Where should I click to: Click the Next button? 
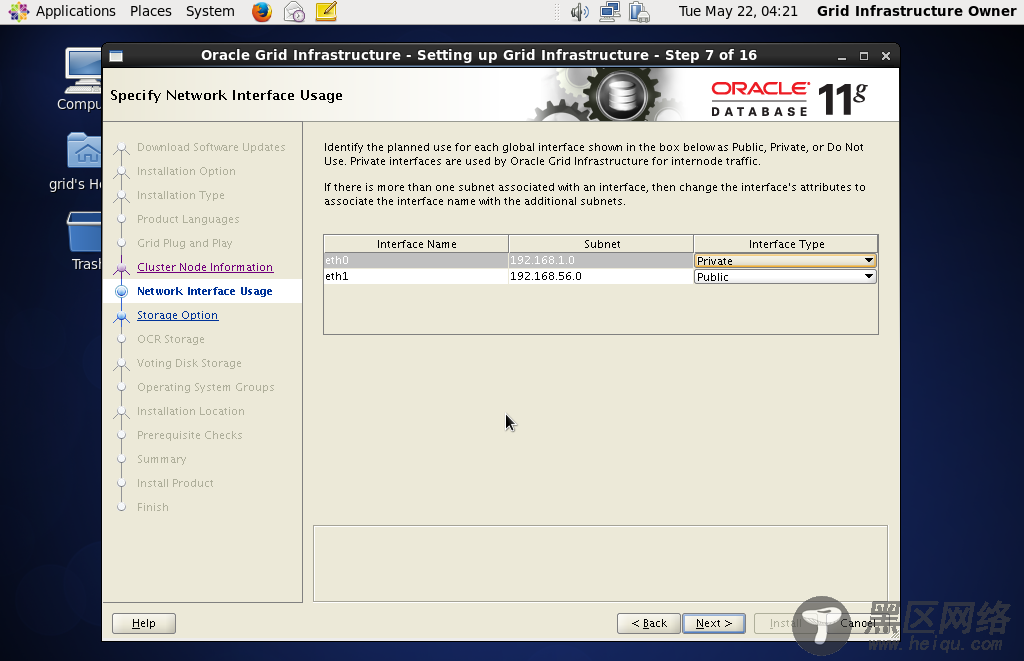(714, 623)
